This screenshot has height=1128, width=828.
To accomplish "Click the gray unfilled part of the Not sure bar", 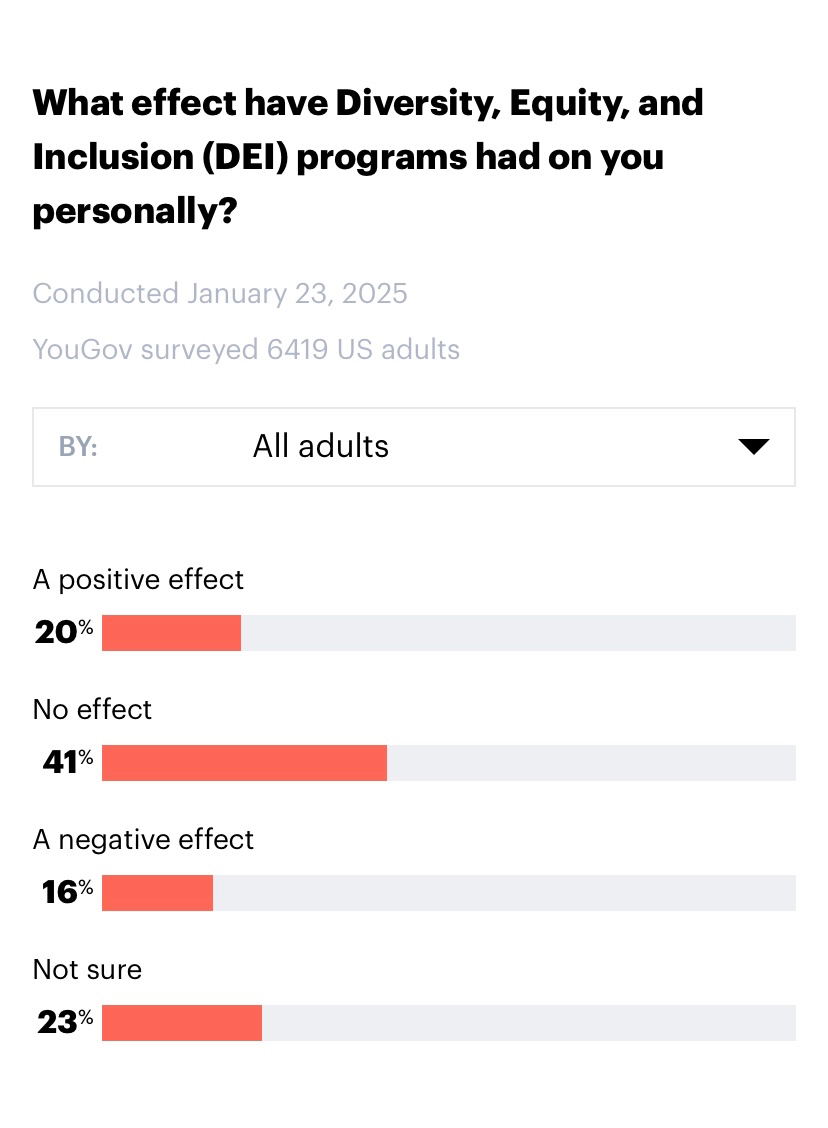I will (528, 1023).
